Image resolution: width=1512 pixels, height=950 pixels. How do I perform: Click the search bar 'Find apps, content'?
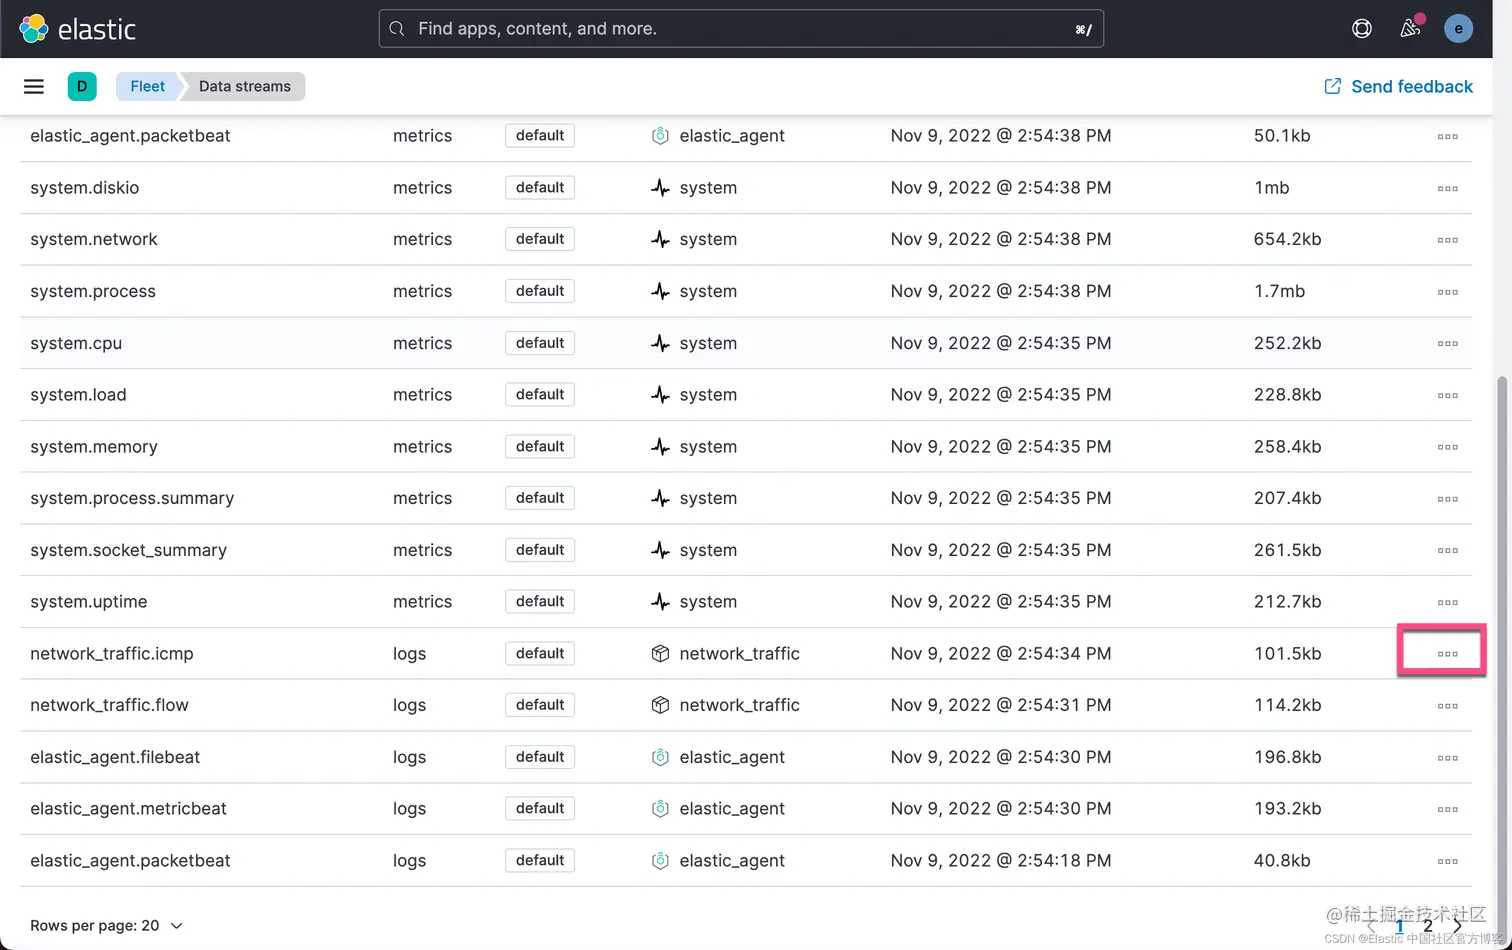tap(741, 29)
